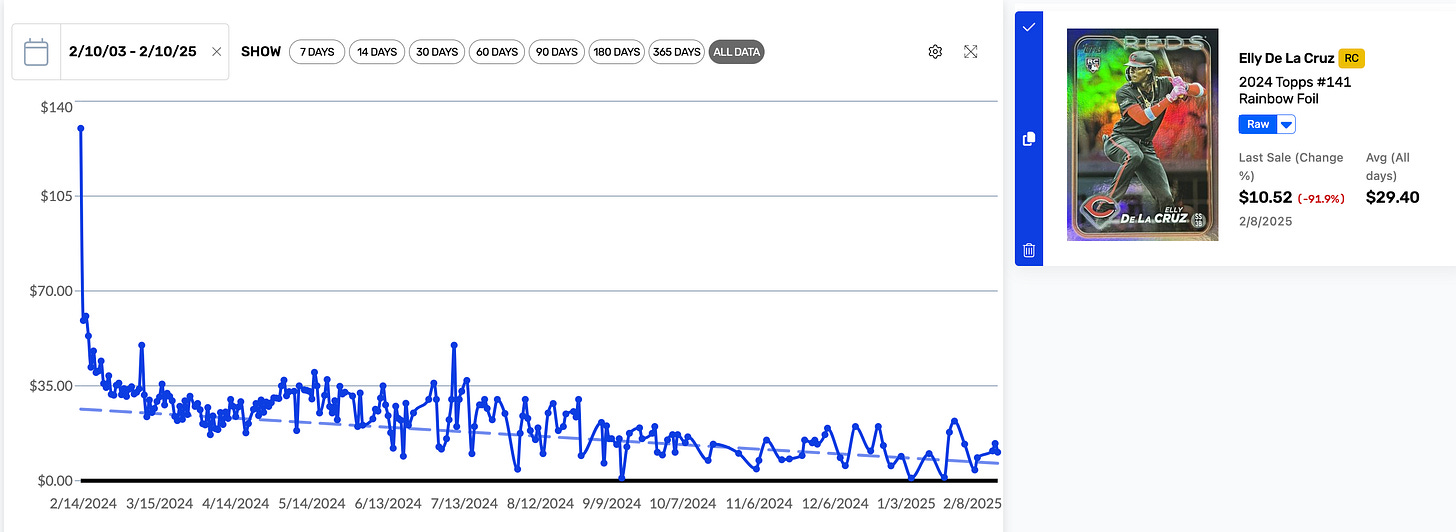The image size is (1456, 532).
Task: Click the -91.9% change percentage
Action: [1321, 198]
